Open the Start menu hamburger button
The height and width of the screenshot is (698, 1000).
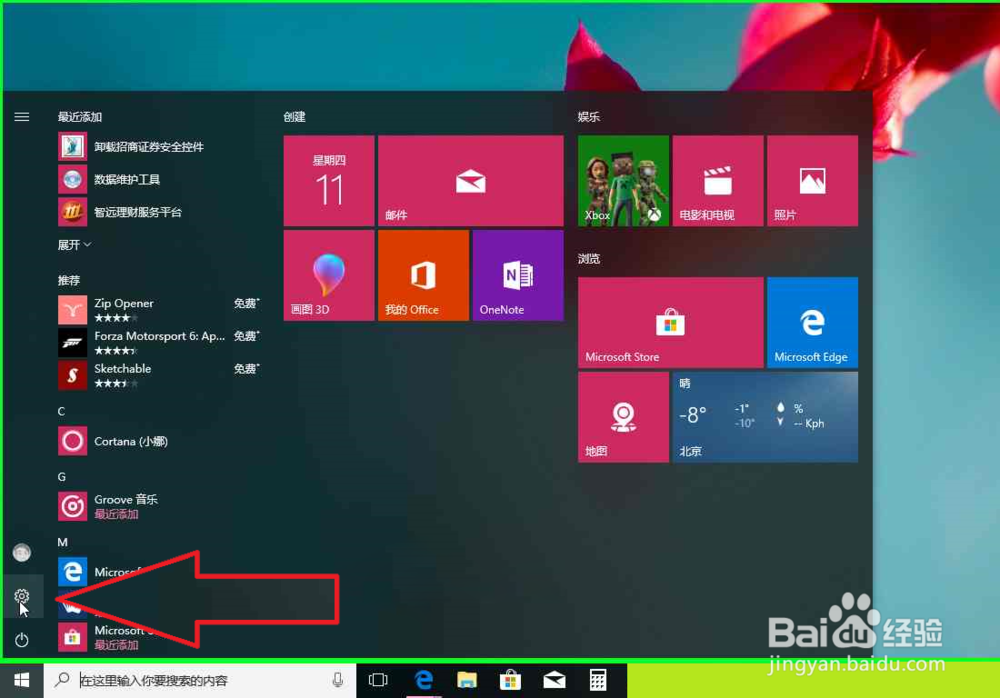point(21,116)
